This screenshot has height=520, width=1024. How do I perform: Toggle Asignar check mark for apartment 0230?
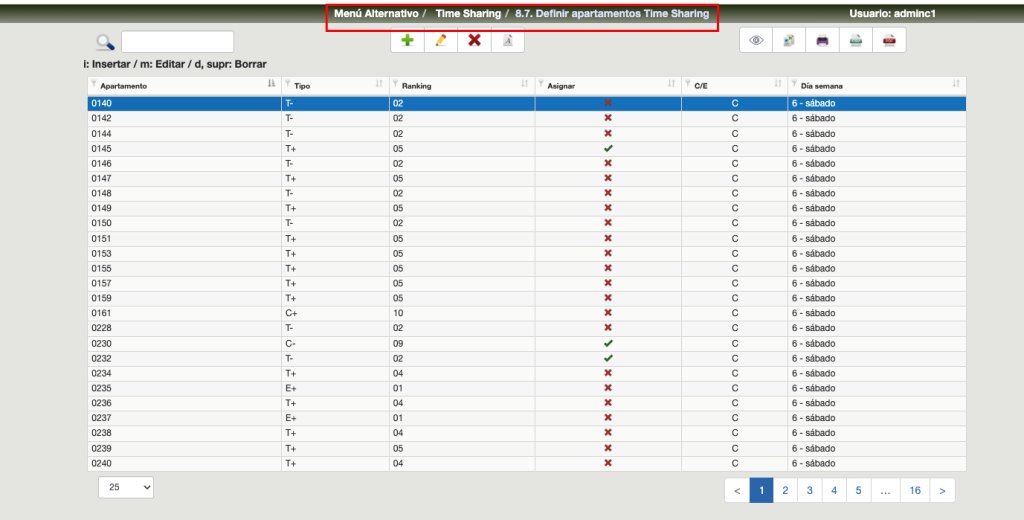click(x=608, y=343)
